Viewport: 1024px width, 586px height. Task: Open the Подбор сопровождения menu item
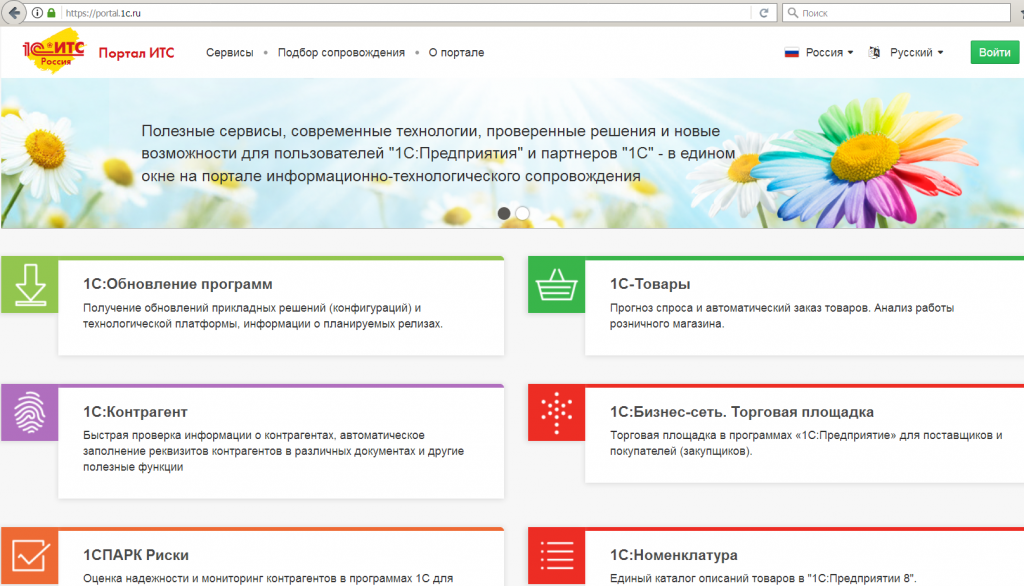341,53
